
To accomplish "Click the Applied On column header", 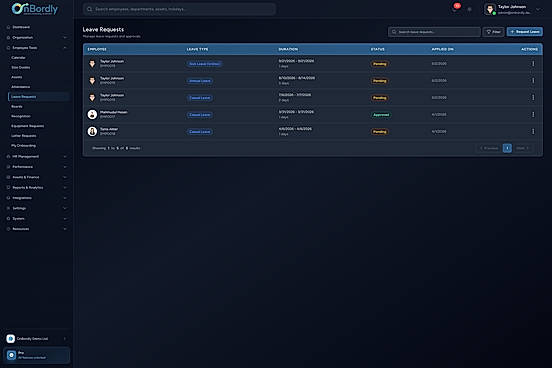I will click(443, 49).
